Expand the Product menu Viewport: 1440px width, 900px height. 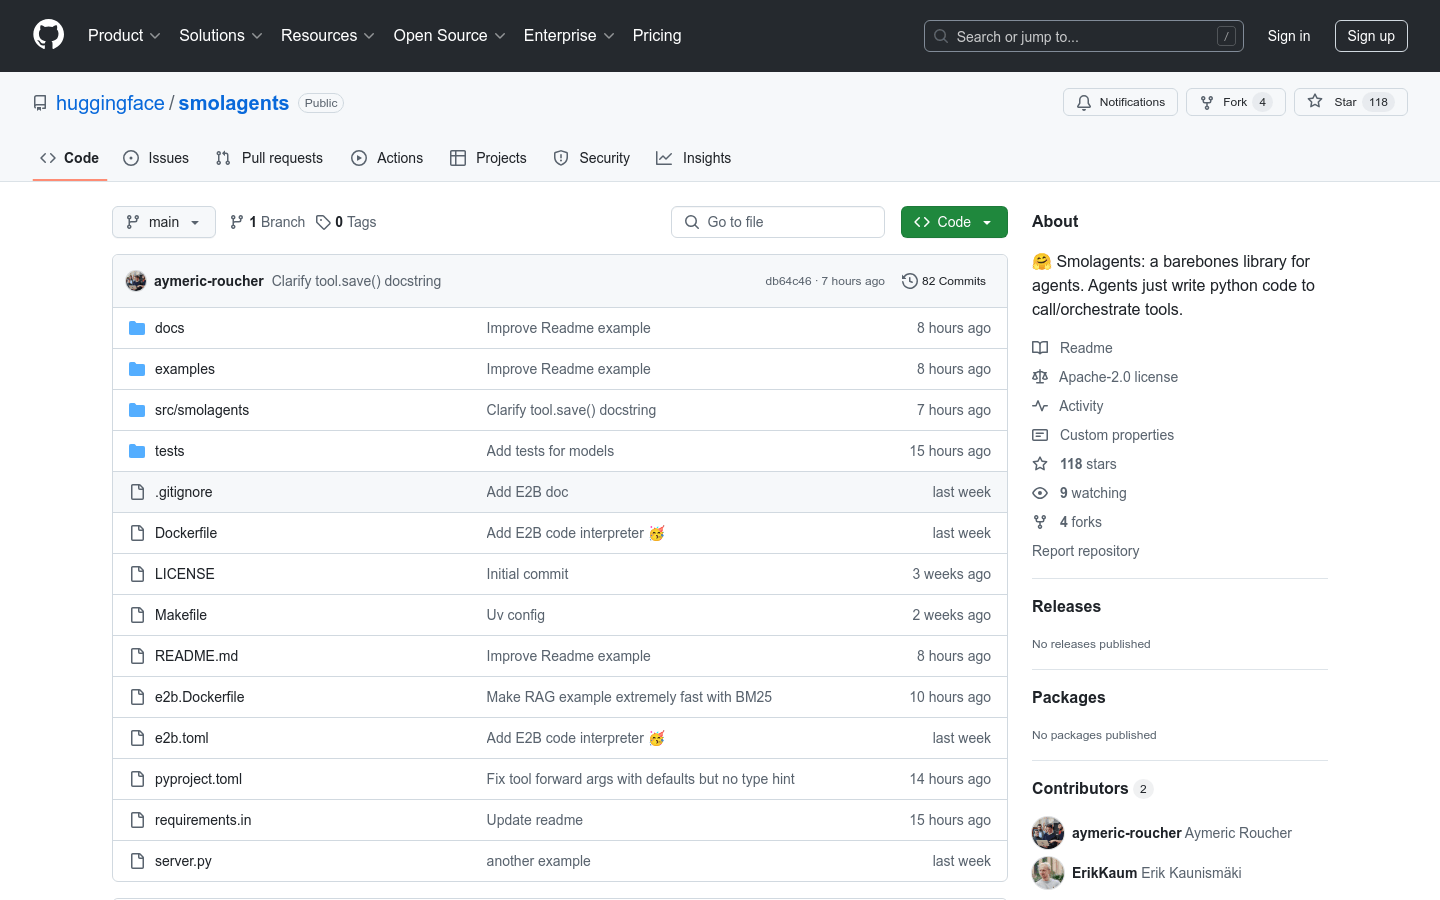coord(124,35)
